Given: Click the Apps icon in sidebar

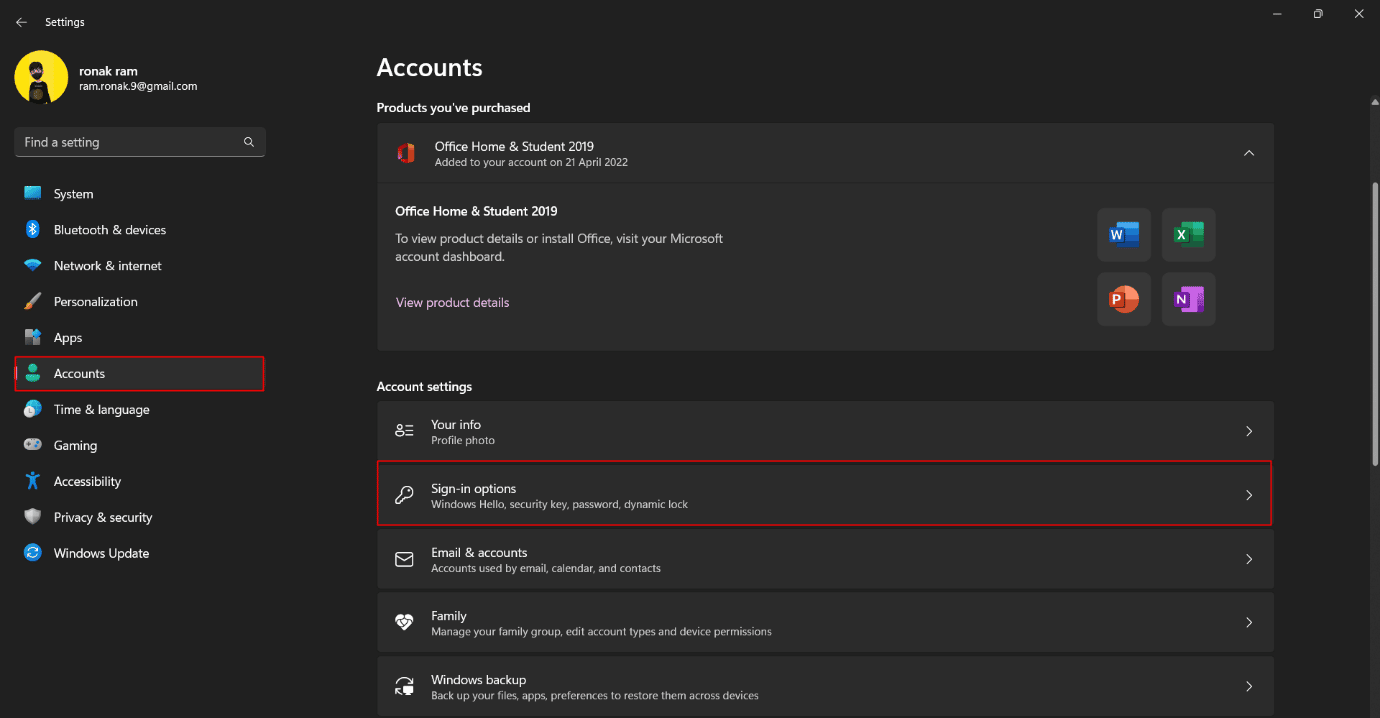Looking at the screenshot, I should click(33, 338).
